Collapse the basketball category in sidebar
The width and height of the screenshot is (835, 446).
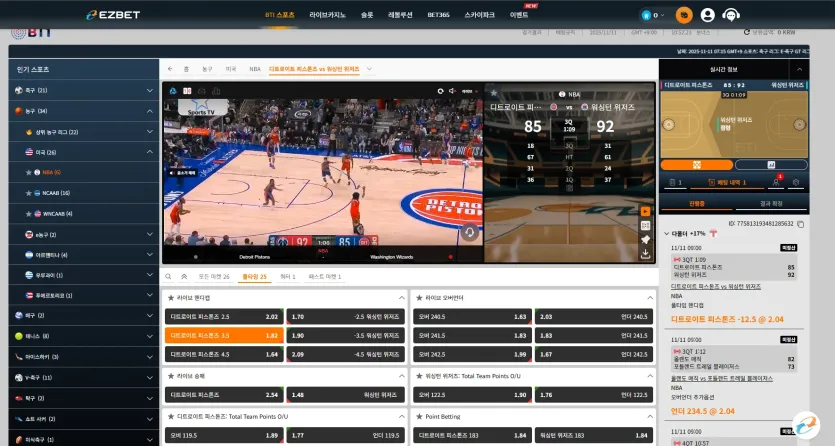[150, 111]
